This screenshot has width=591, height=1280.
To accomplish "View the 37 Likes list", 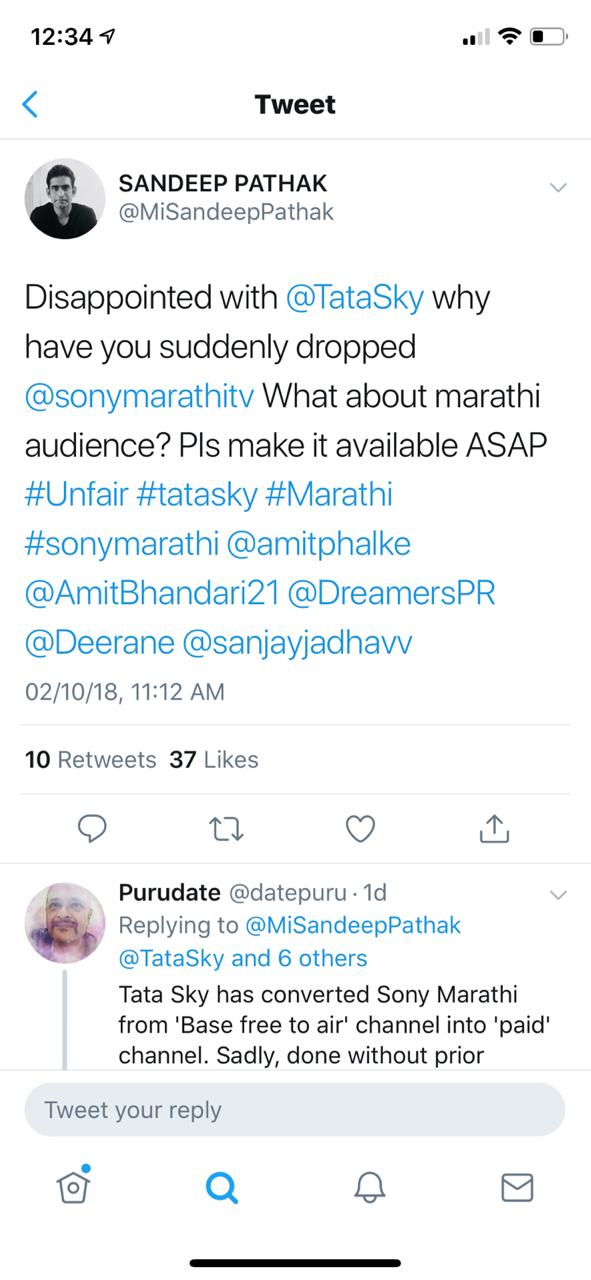I will coord(214,760).
